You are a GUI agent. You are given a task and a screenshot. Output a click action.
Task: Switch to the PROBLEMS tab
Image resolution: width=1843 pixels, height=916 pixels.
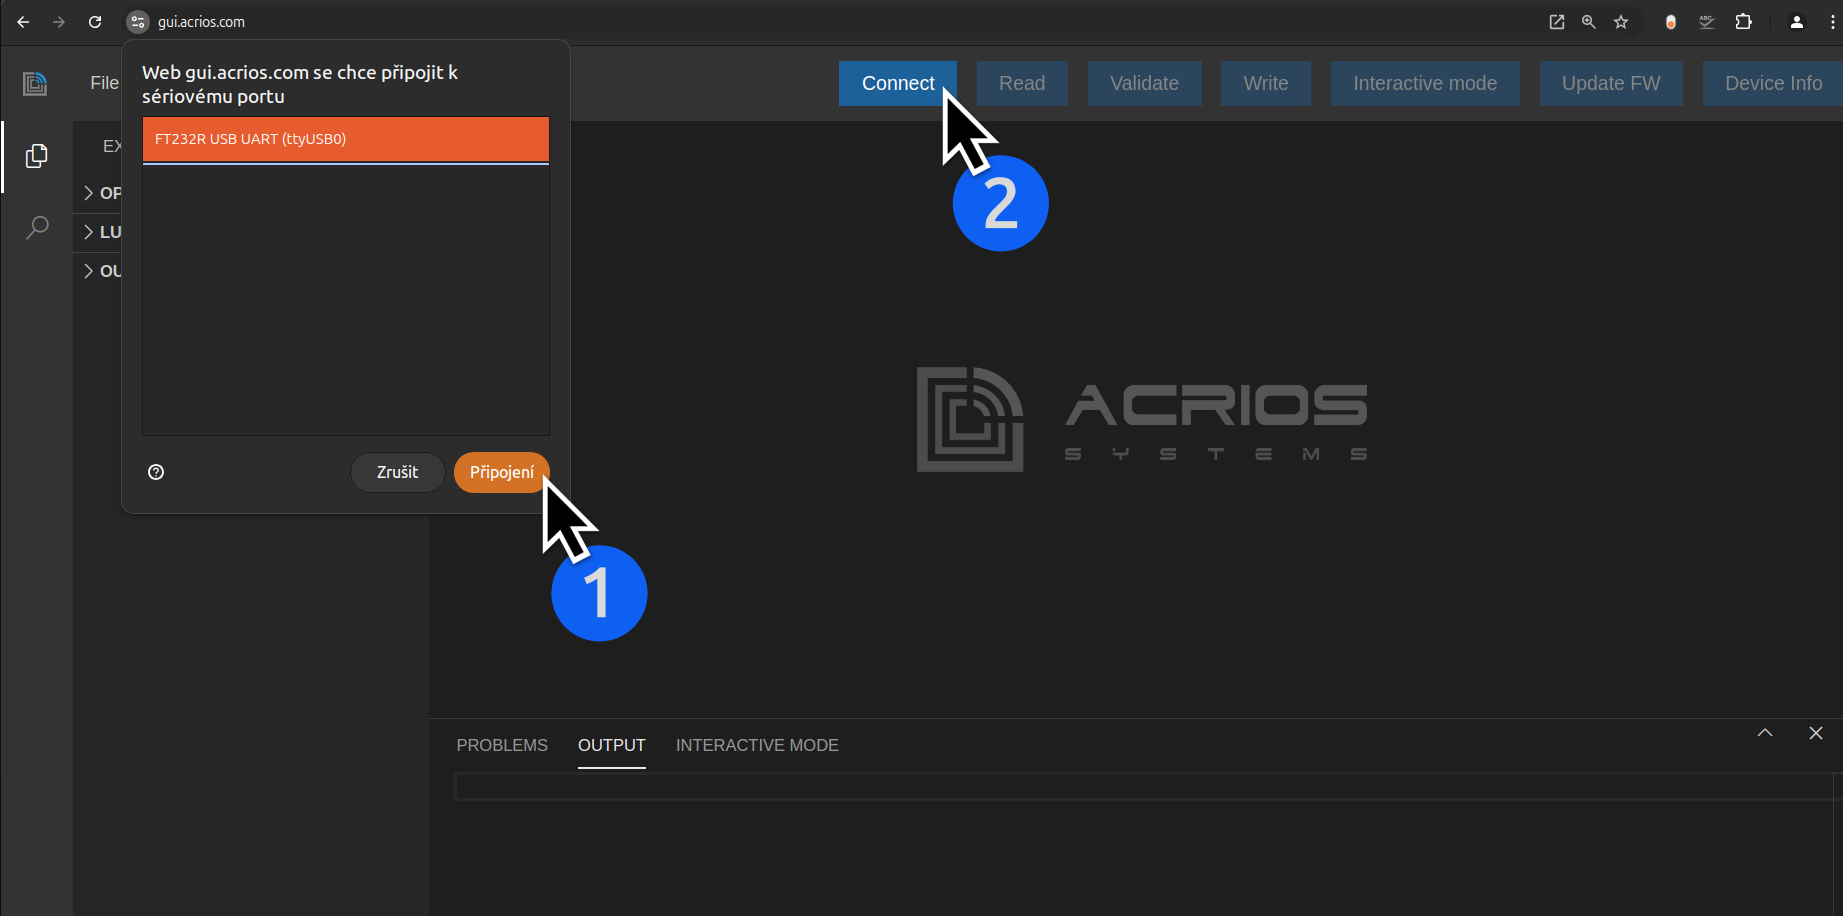click(x=502, y=745)
